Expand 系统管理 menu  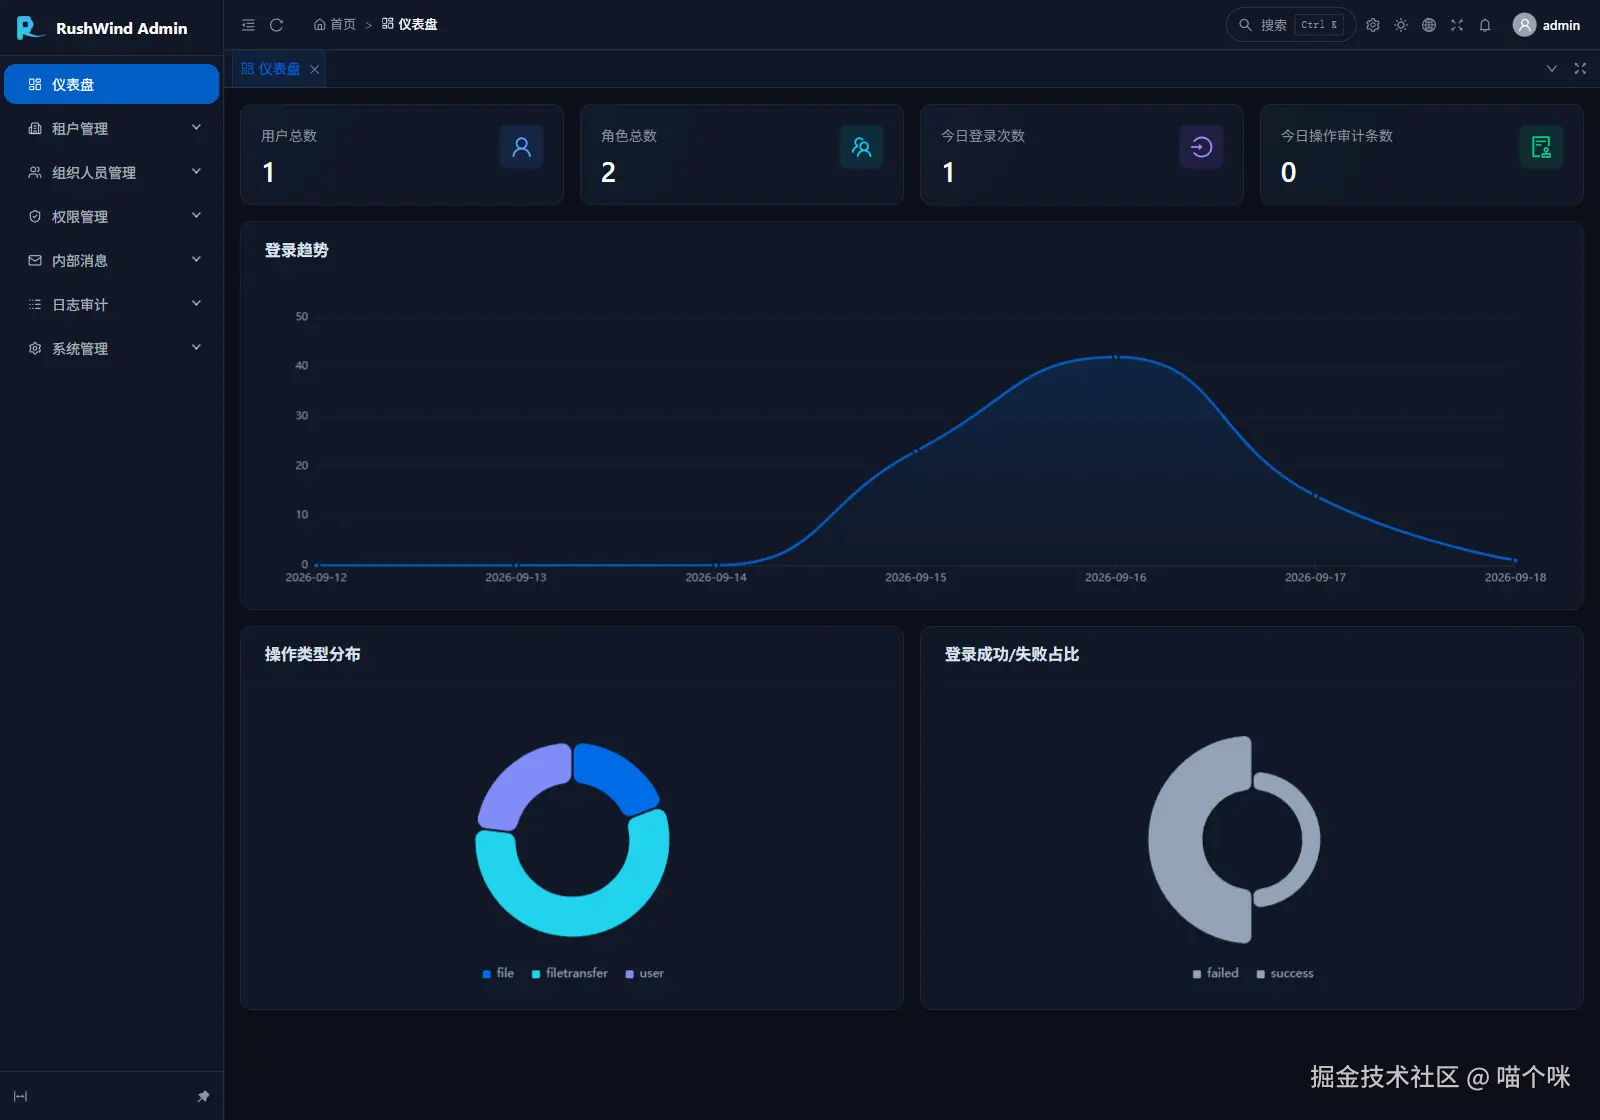111,348
